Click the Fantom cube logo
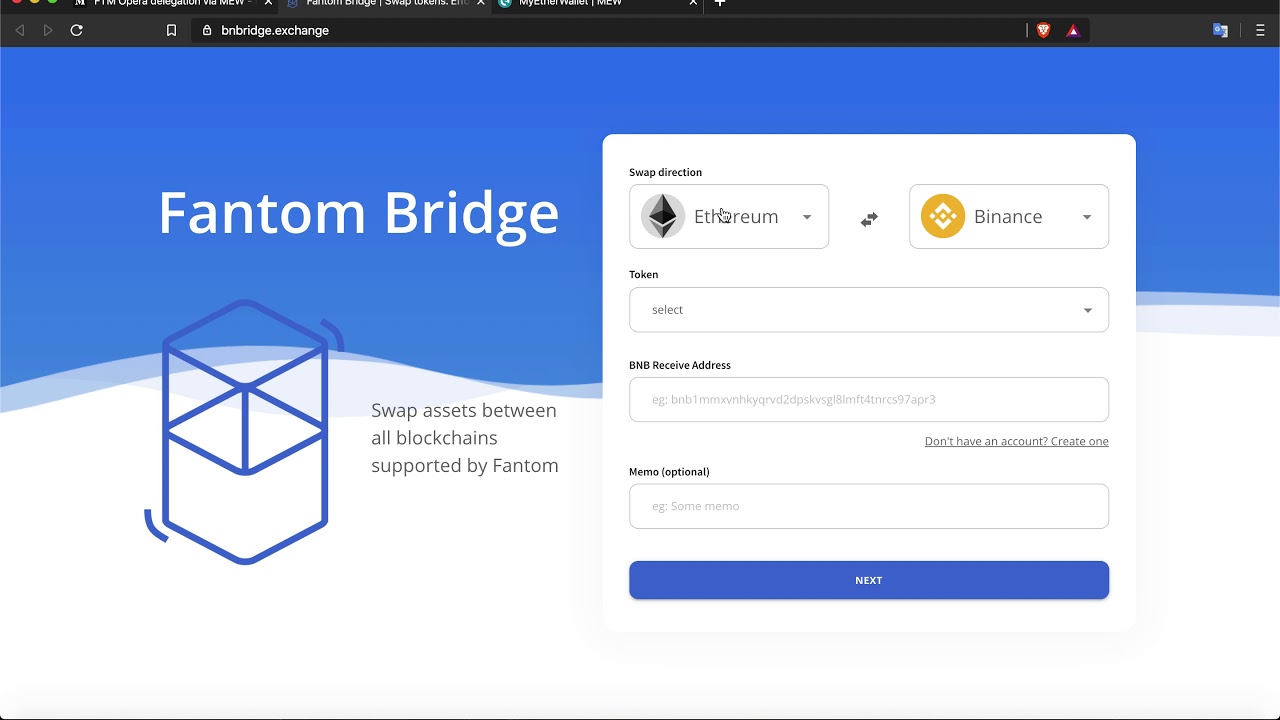 [x=245, y=431]
